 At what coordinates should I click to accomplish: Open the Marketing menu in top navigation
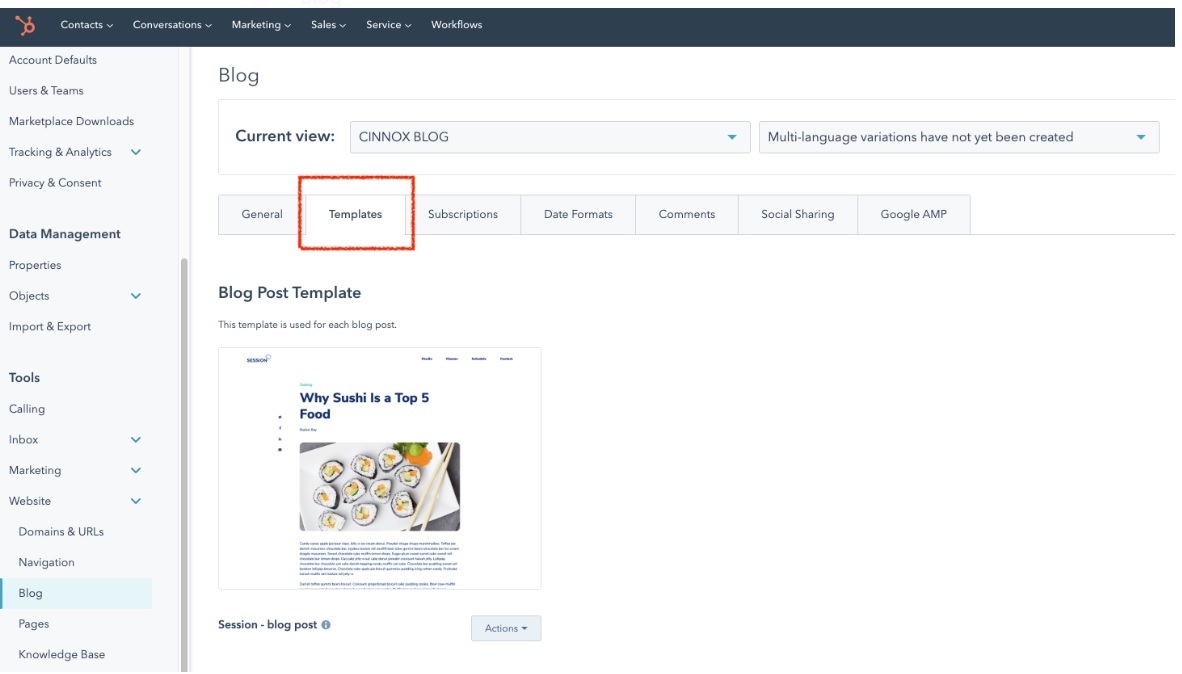click(261, 25)
